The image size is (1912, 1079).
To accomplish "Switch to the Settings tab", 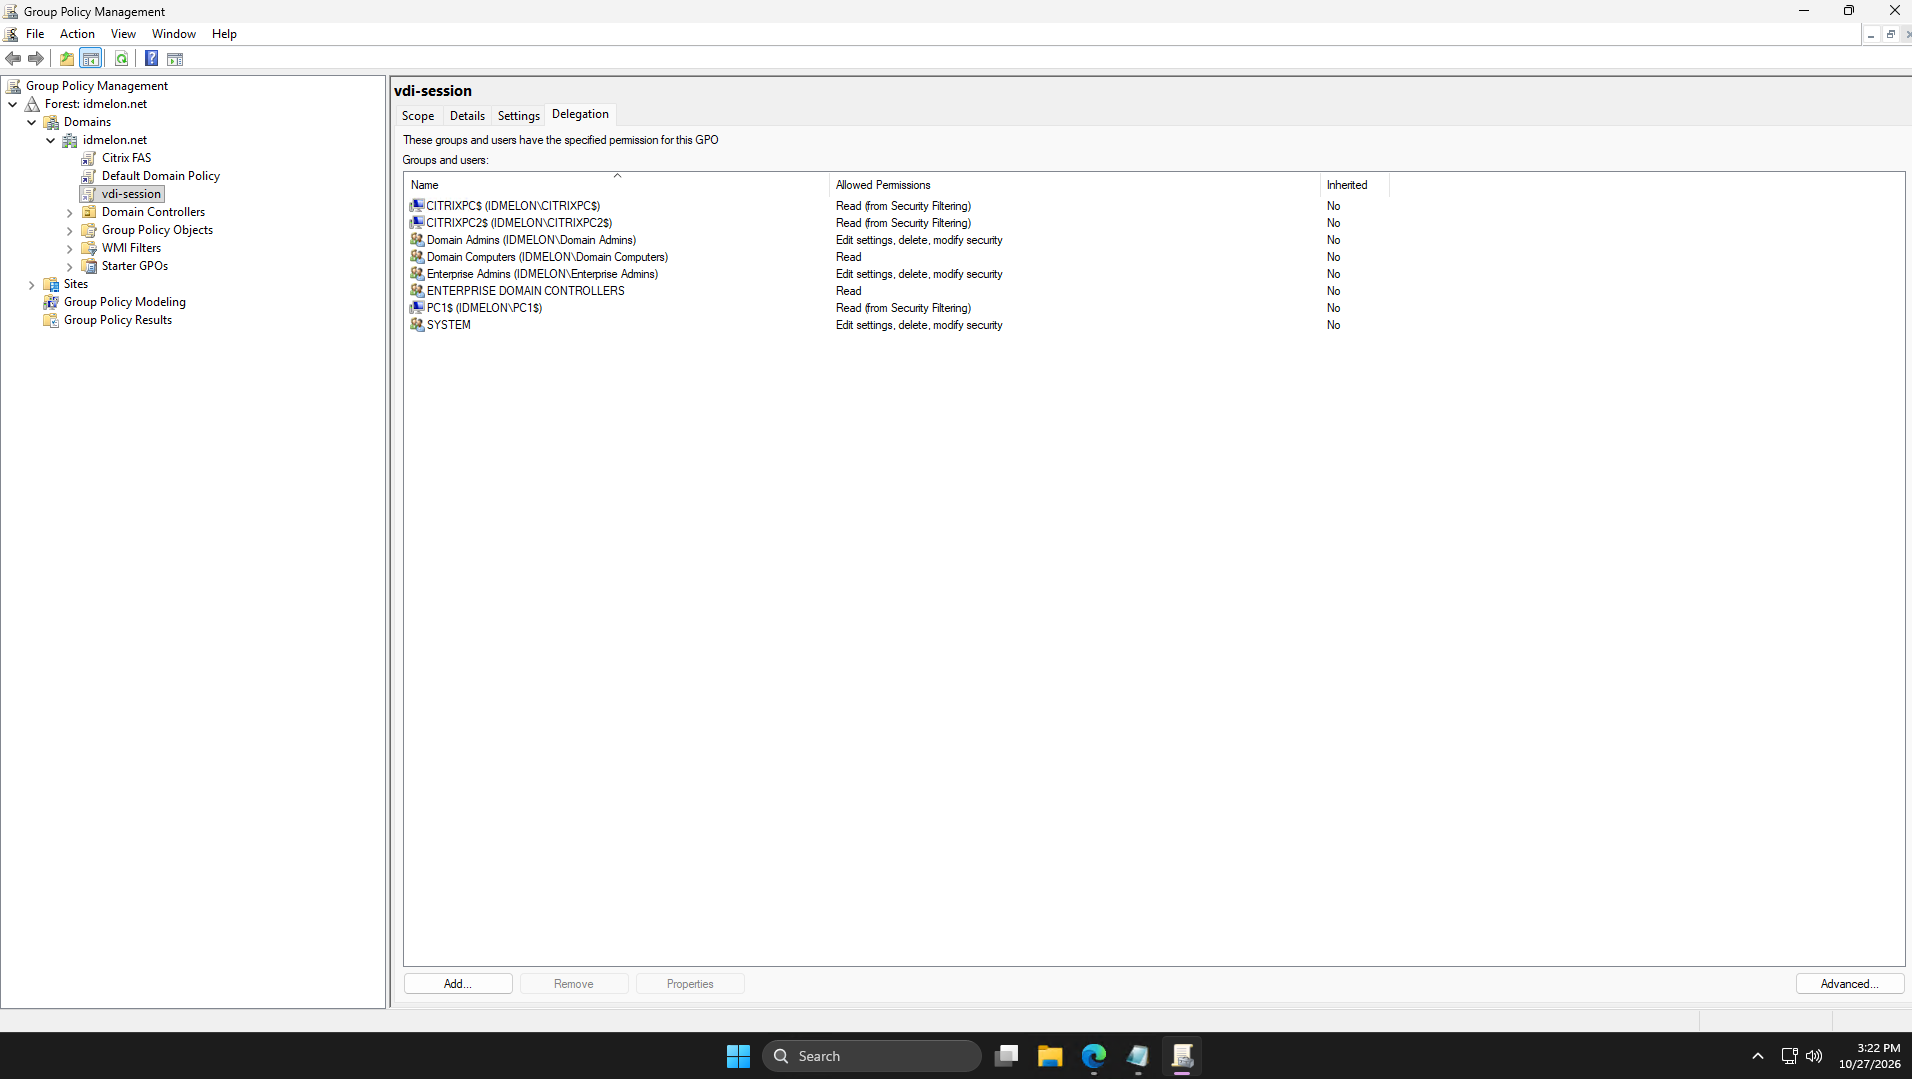I will click(x=518, y=116).
